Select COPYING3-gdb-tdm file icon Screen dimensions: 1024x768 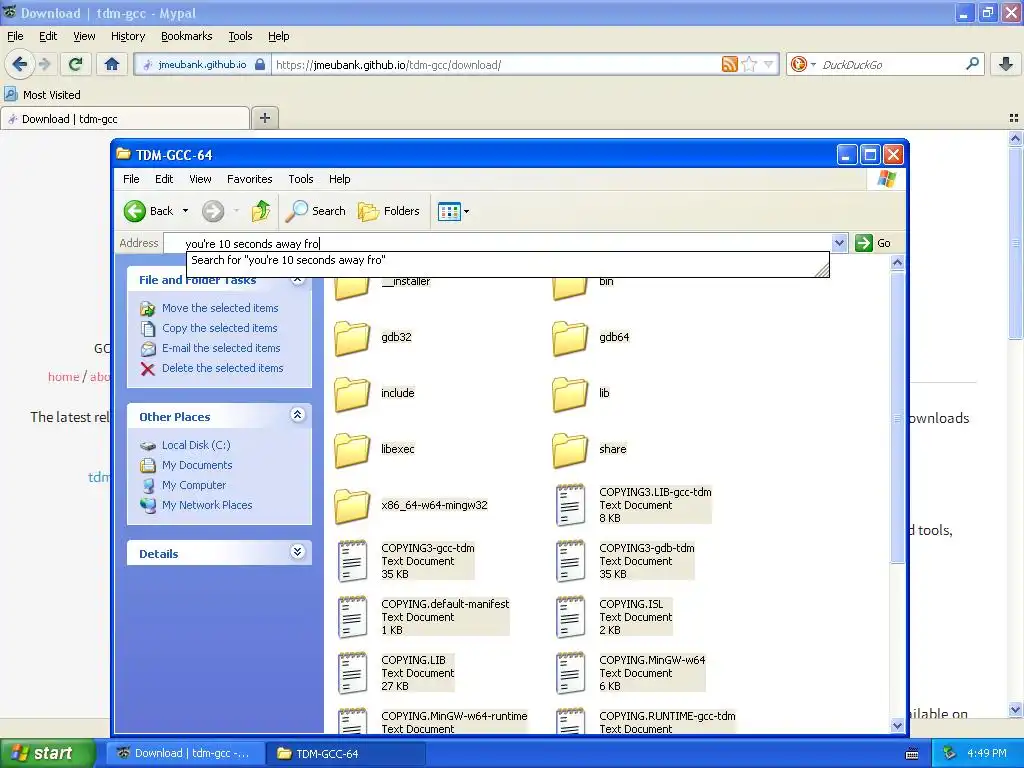click(570, 561)
